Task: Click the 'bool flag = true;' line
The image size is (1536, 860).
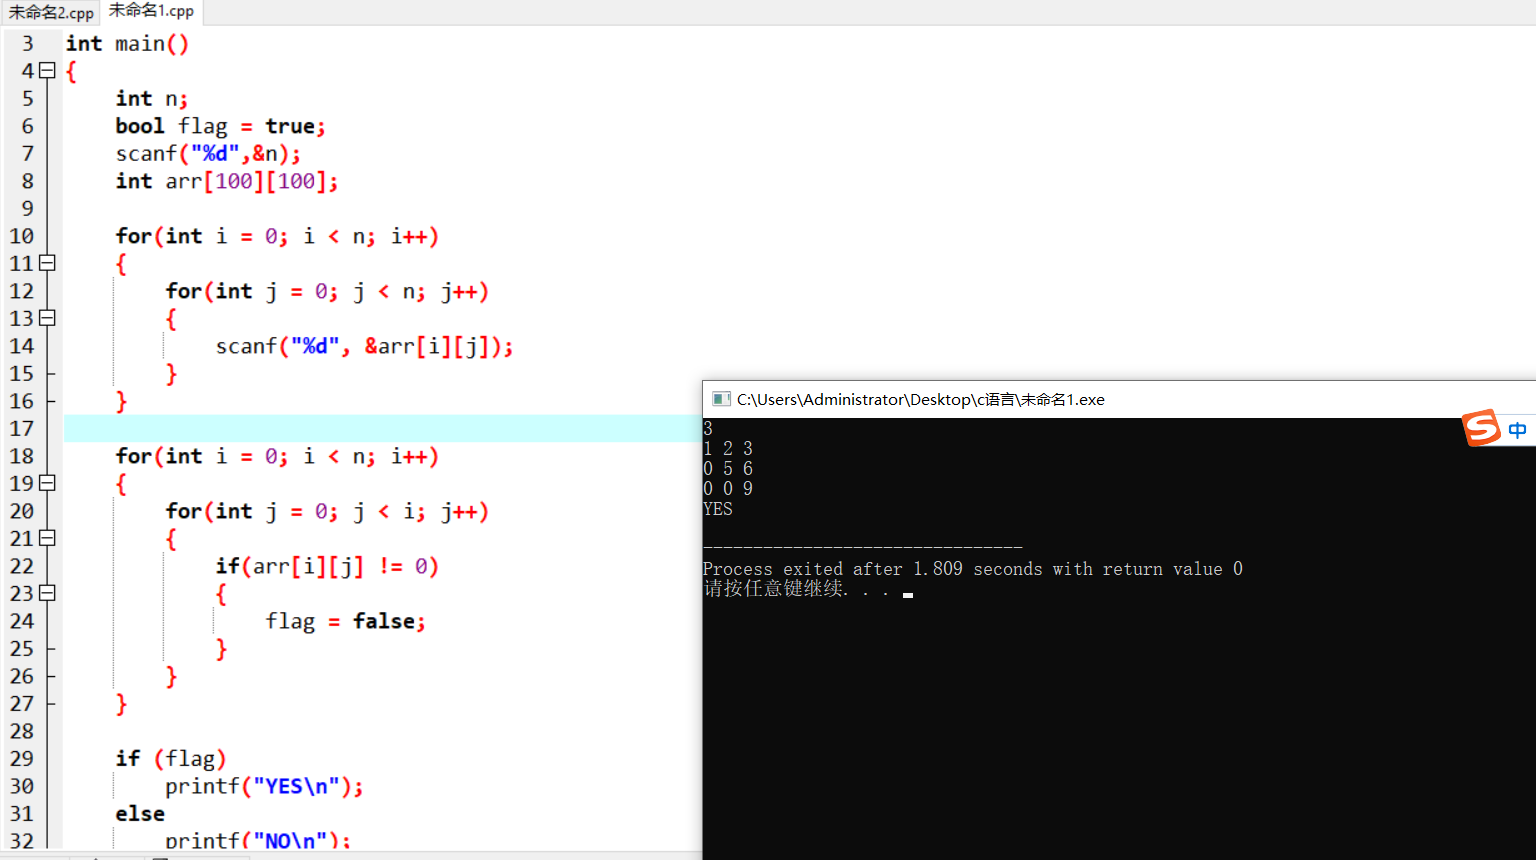Action: click(220, 126)
